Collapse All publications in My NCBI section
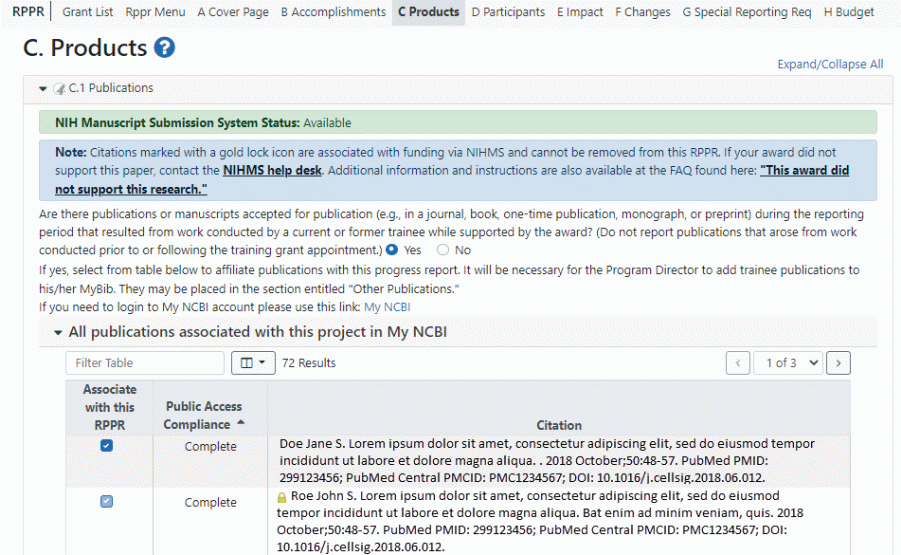This screenshot has height=555, width=901. tap(58, 332)
